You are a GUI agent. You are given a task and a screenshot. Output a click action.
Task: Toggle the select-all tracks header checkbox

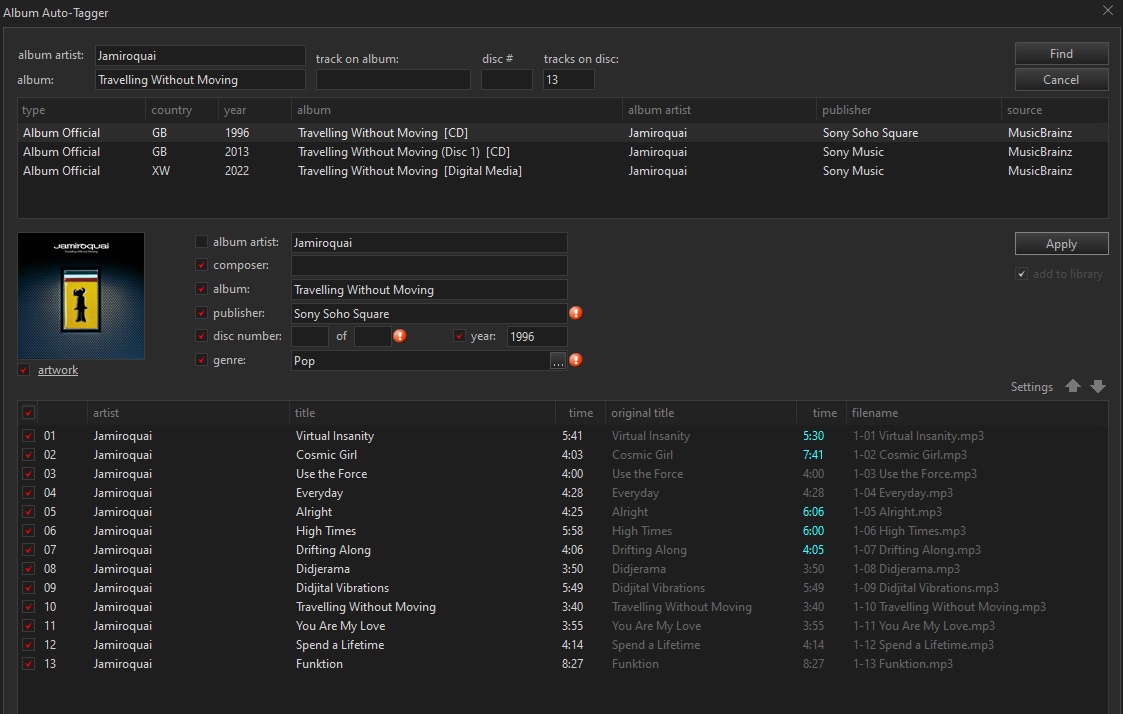[29, 413]
